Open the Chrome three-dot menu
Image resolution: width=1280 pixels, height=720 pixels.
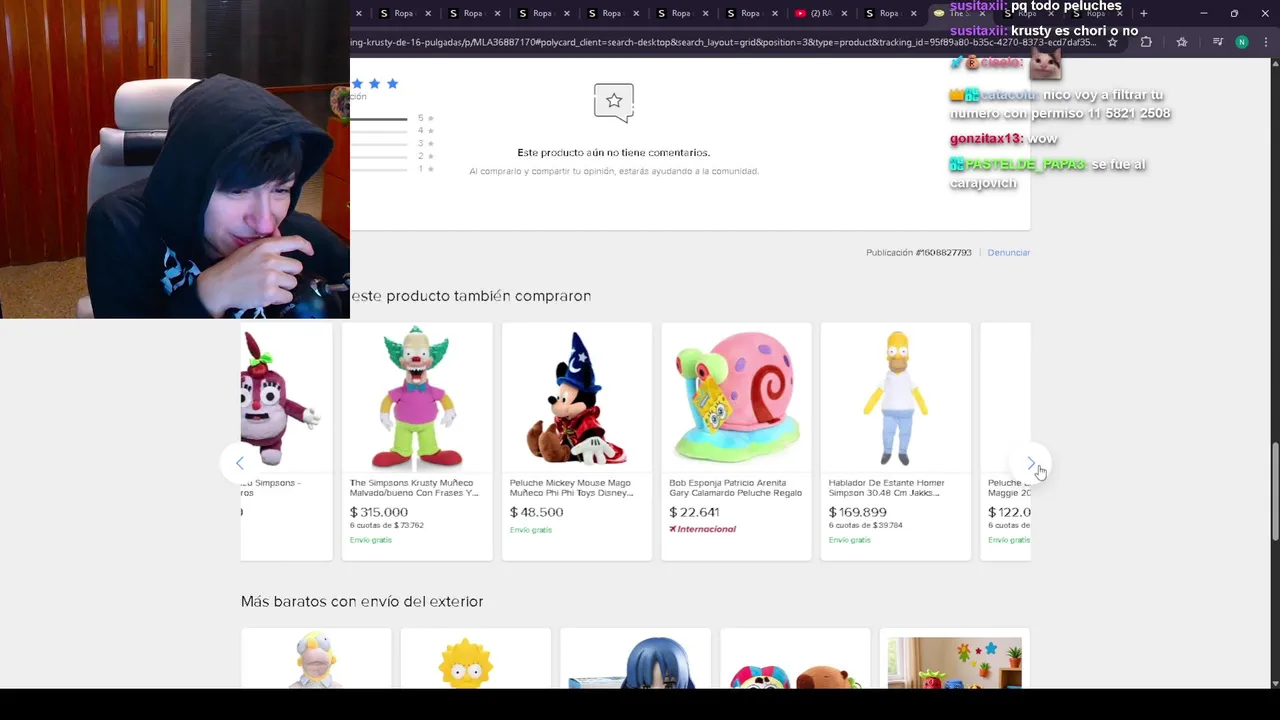point(1266,42)
